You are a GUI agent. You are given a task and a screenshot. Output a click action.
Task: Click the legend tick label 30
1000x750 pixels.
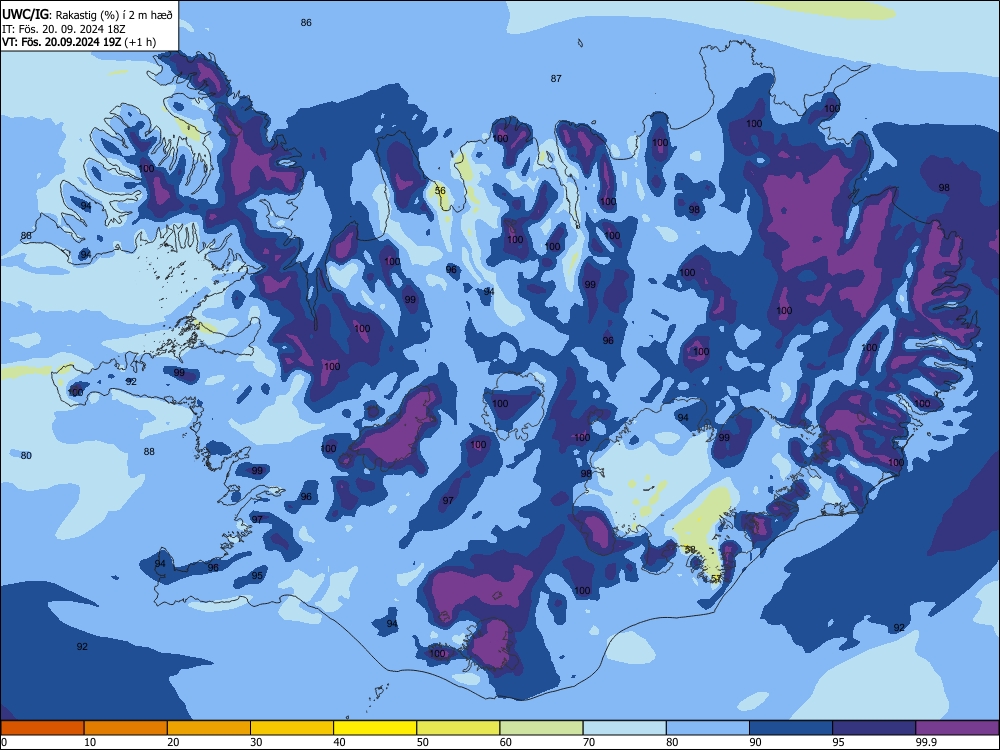point(256,742)
